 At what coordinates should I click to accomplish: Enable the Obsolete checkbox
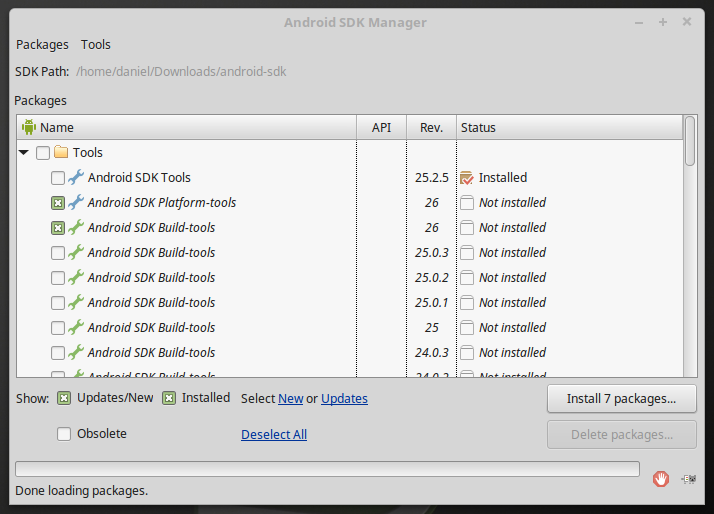pyautogui.click(x=64, y=434)
